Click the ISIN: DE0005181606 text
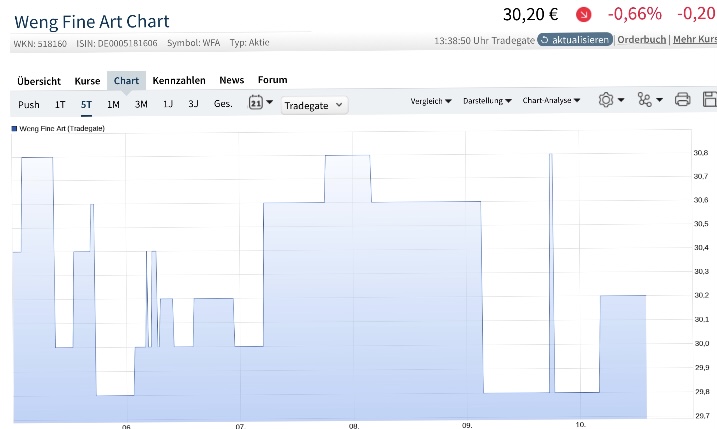This screenshot has height=429, width=717. coord(117,43)
